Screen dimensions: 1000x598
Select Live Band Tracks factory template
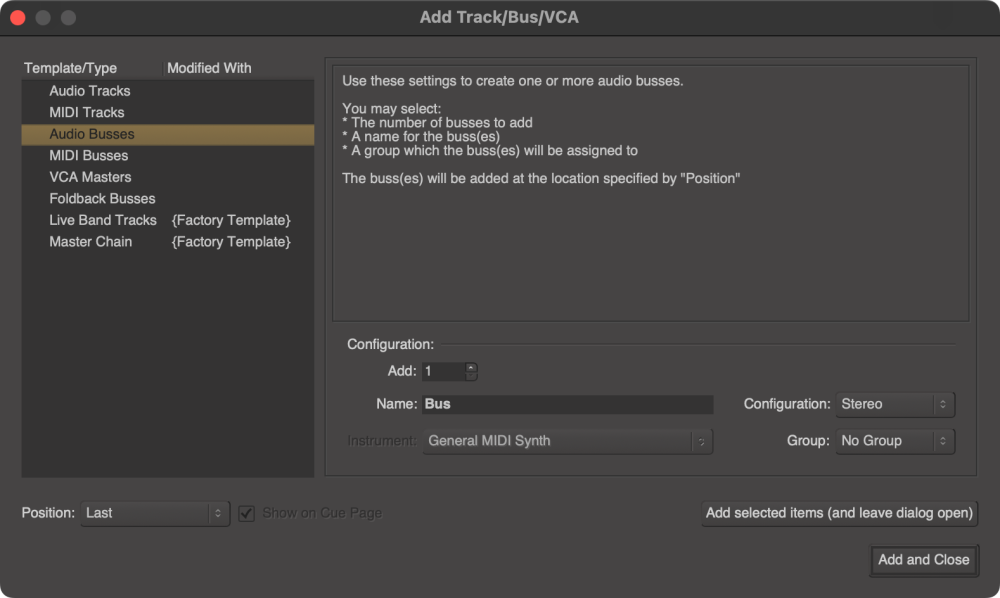[103, 220]
